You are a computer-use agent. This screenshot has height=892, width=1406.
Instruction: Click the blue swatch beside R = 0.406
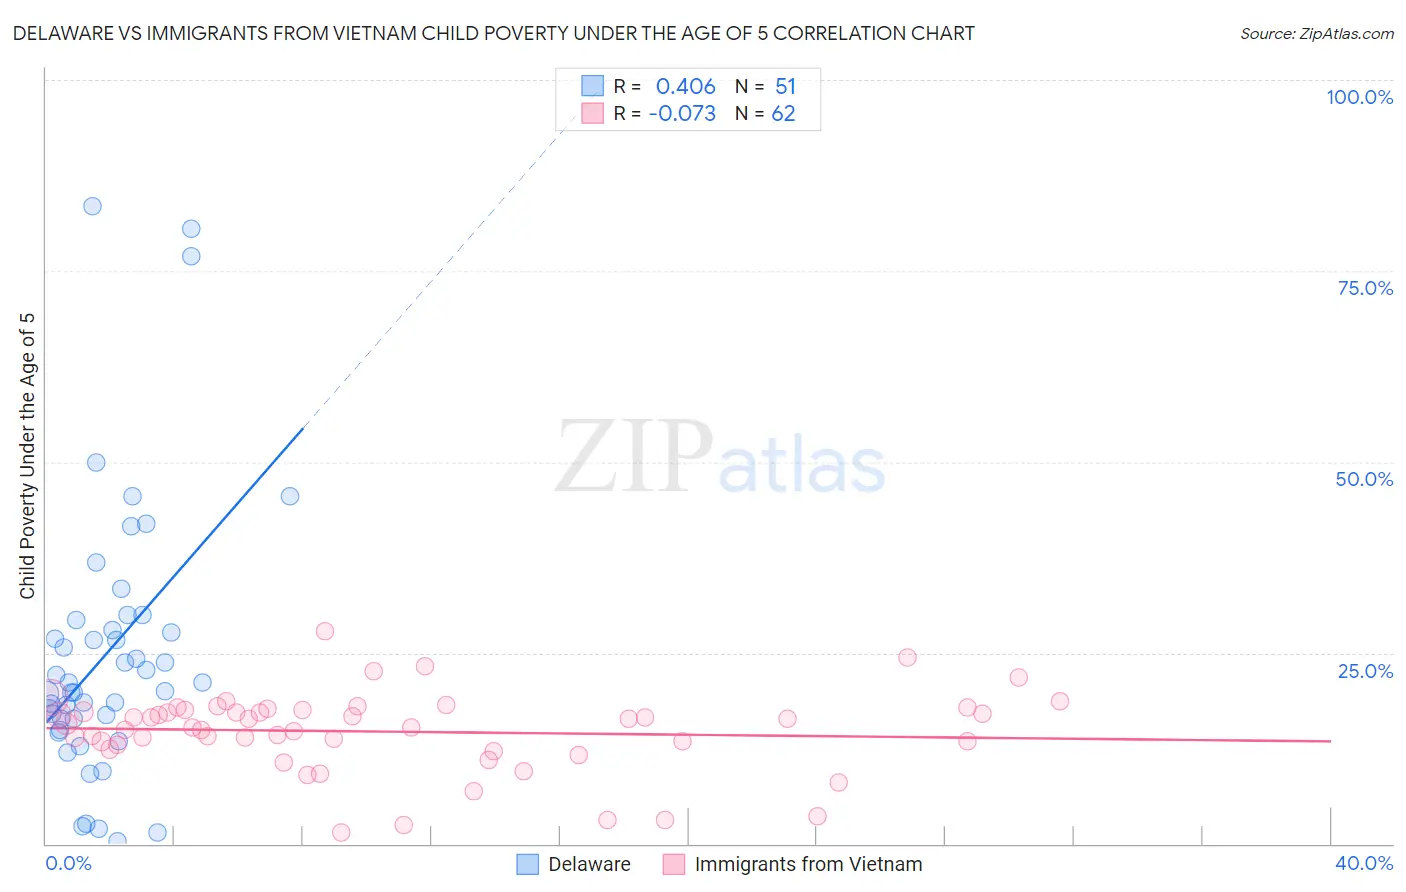click(593, 86)
